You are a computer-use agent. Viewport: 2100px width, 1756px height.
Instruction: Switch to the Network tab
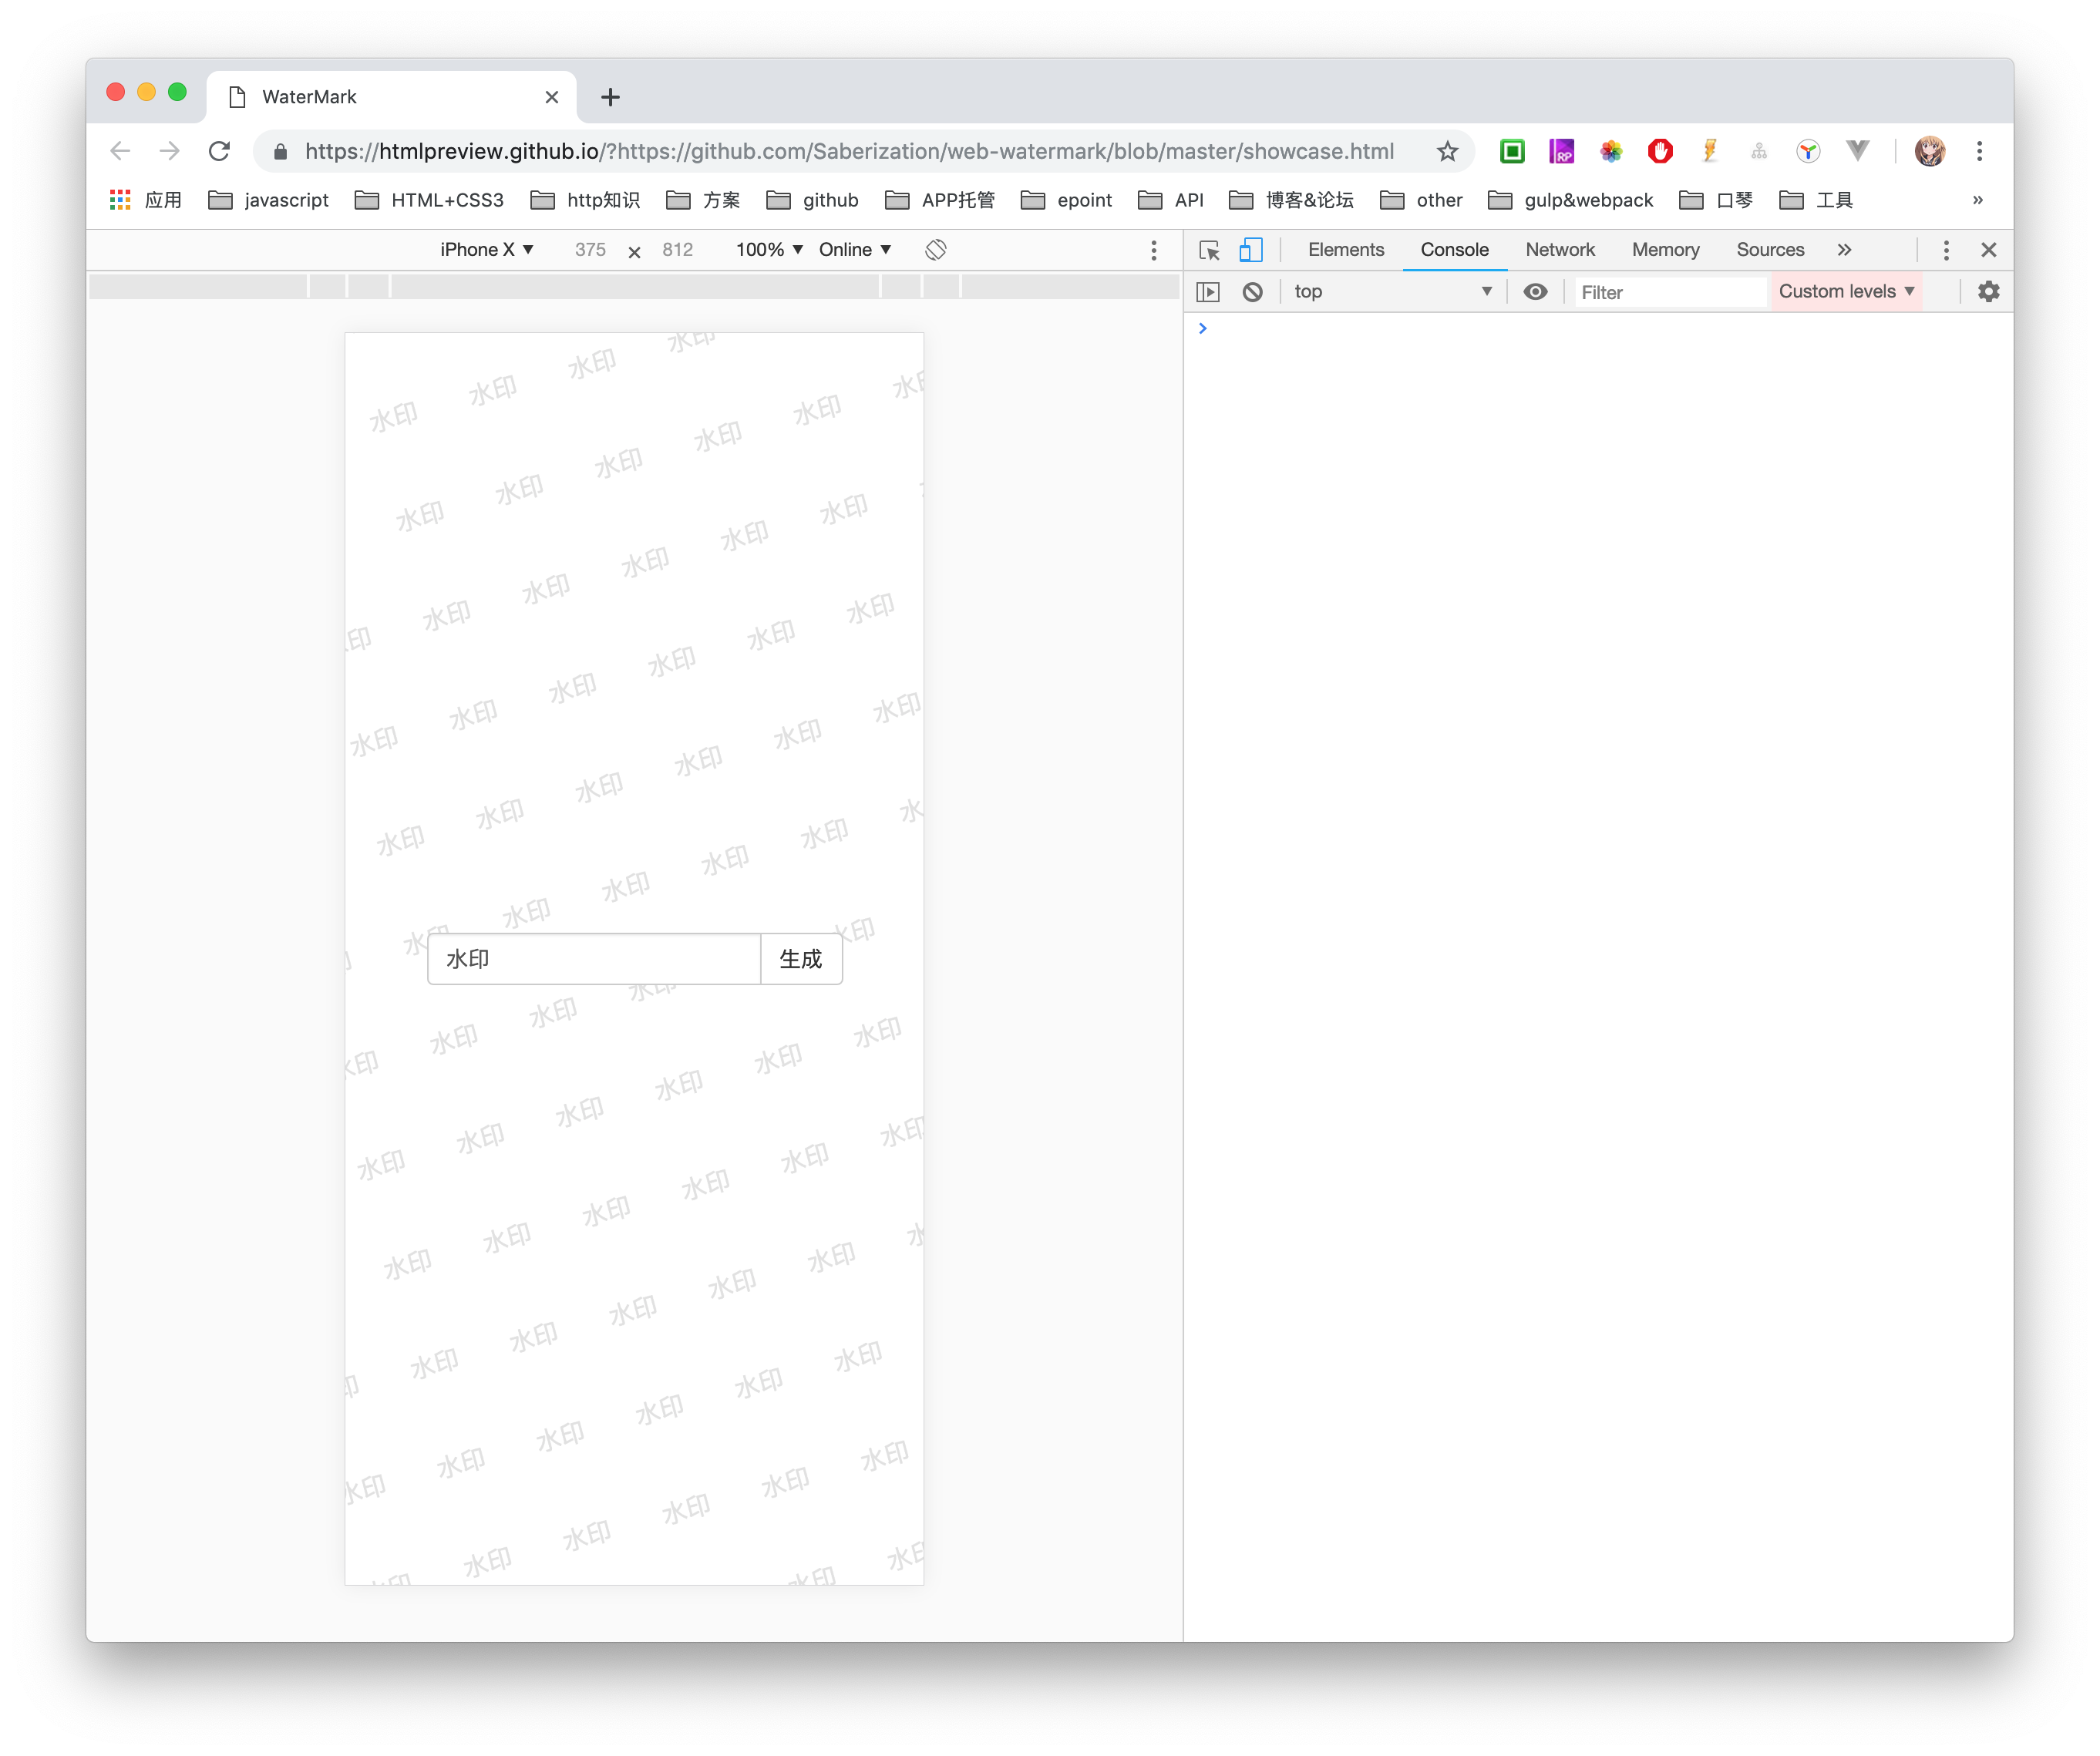pyautogui.click(x=1559, y=250)
